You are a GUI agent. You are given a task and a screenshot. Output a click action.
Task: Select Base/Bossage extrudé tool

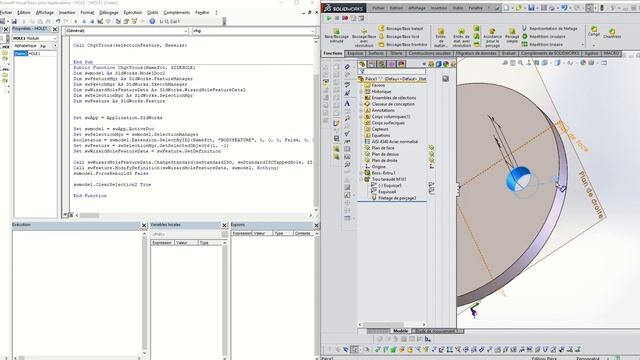point(336,36)
